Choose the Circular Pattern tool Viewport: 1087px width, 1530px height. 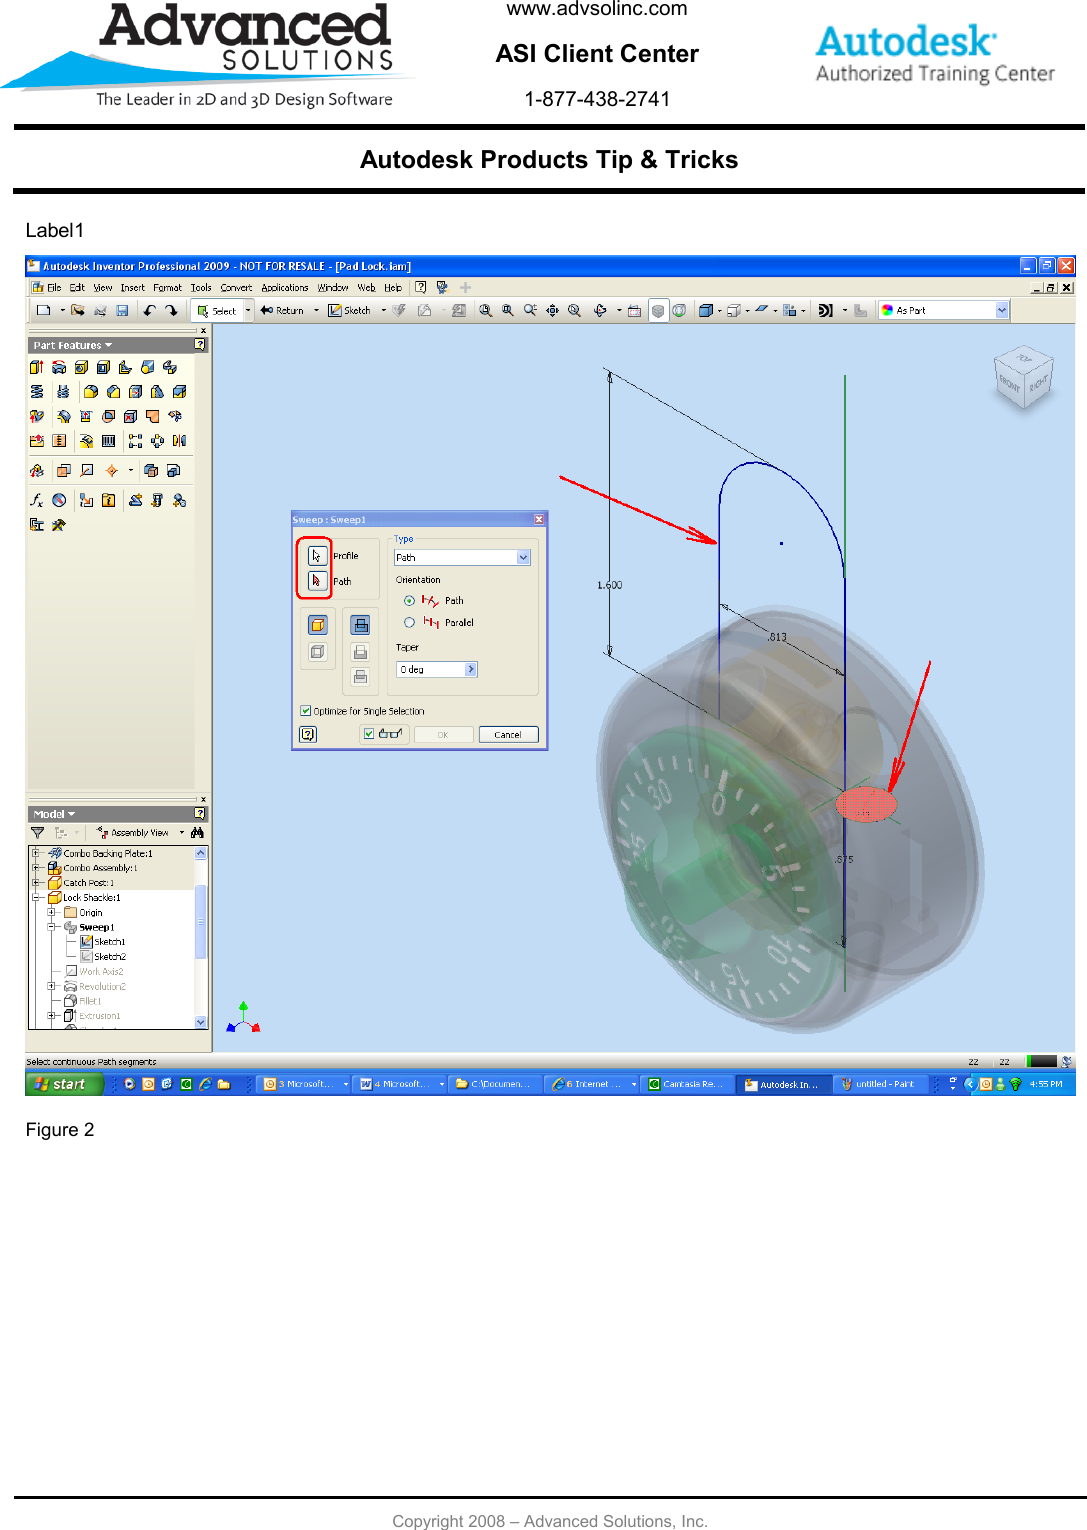coord(157,440)
